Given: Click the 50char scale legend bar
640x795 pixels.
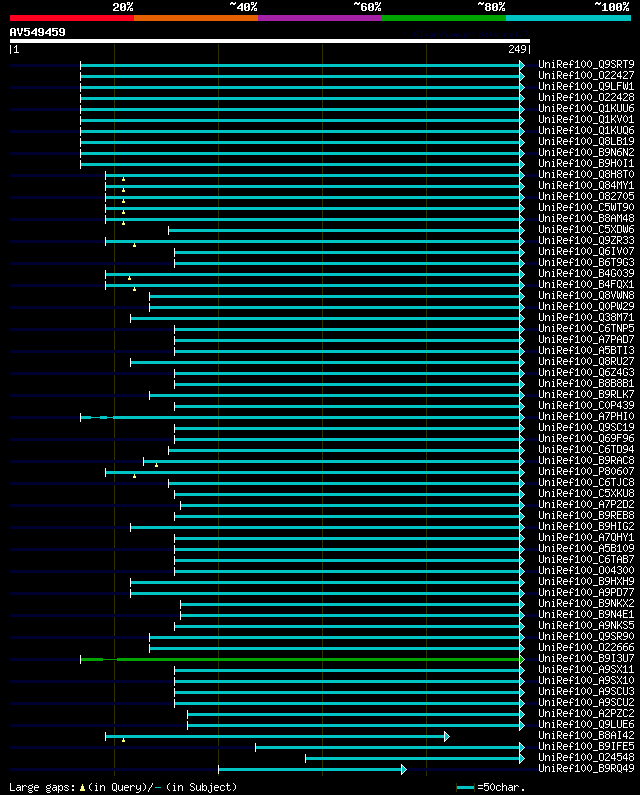Looking at the screenshot, I should pos(465,787).
